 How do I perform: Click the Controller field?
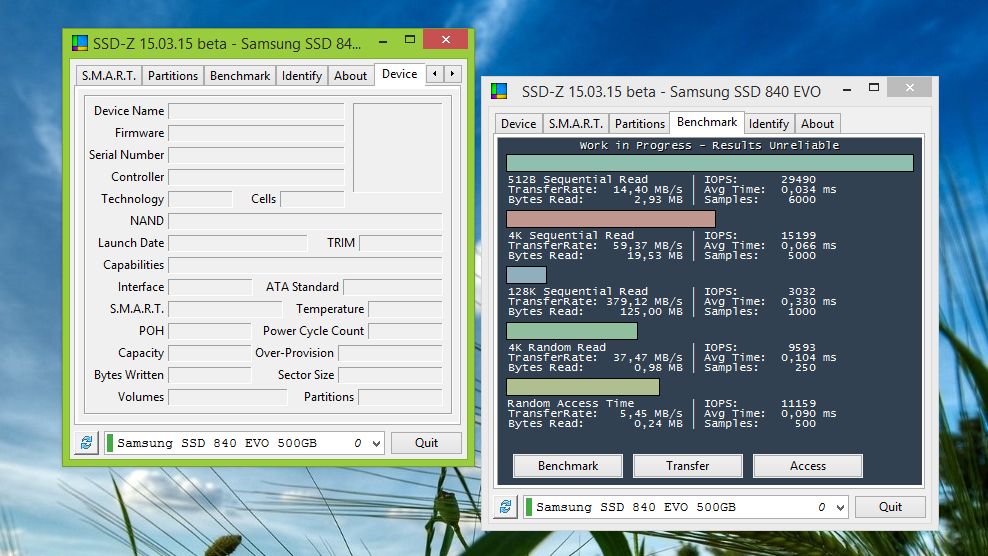(x=256, y=177)
